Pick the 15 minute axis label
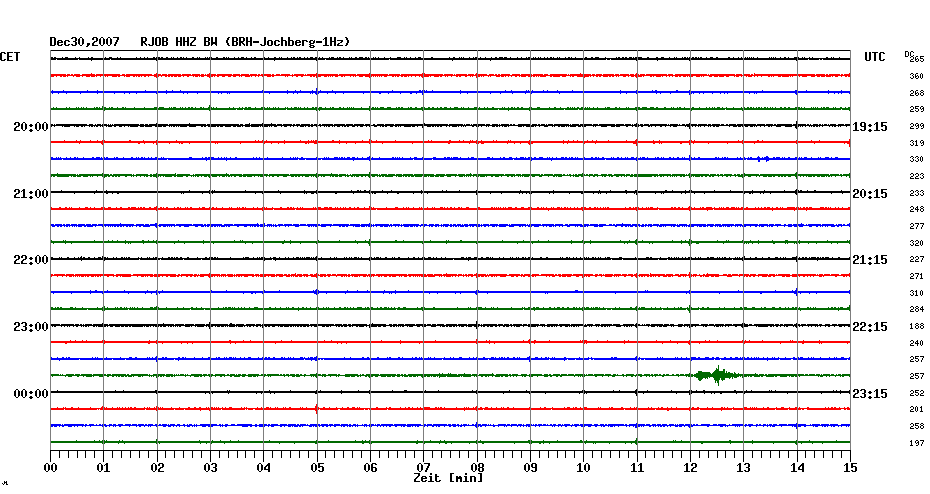Viewport: 930px width, 494px height. point(851,468)
